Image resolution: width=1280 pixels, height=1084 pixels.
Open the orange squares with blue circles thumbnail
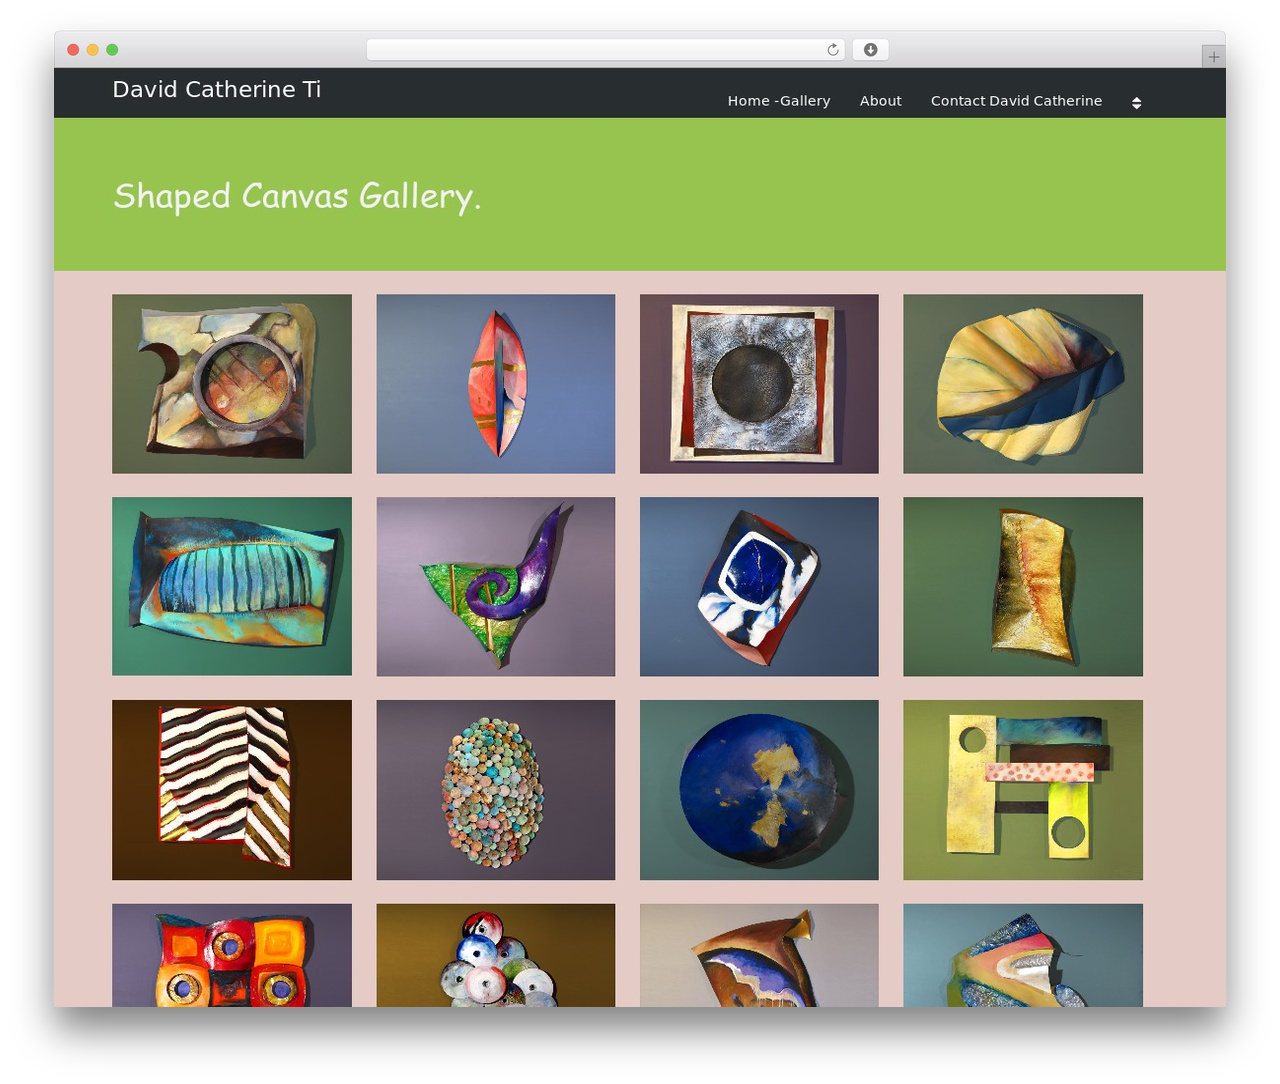(x=232, y=955)
